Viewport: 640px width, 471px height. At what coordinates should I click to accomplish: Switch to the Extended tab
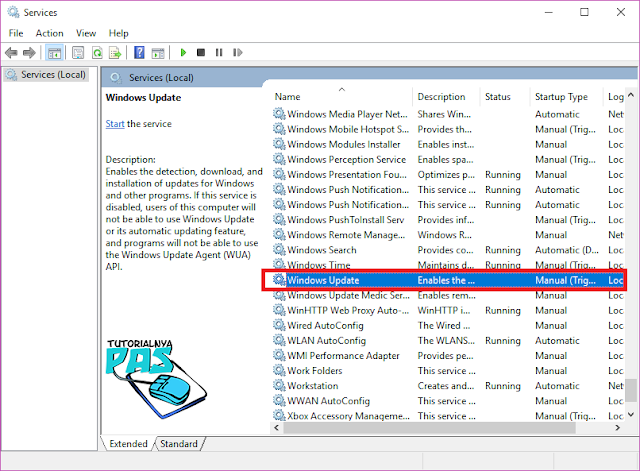click(x=128, y=444)
